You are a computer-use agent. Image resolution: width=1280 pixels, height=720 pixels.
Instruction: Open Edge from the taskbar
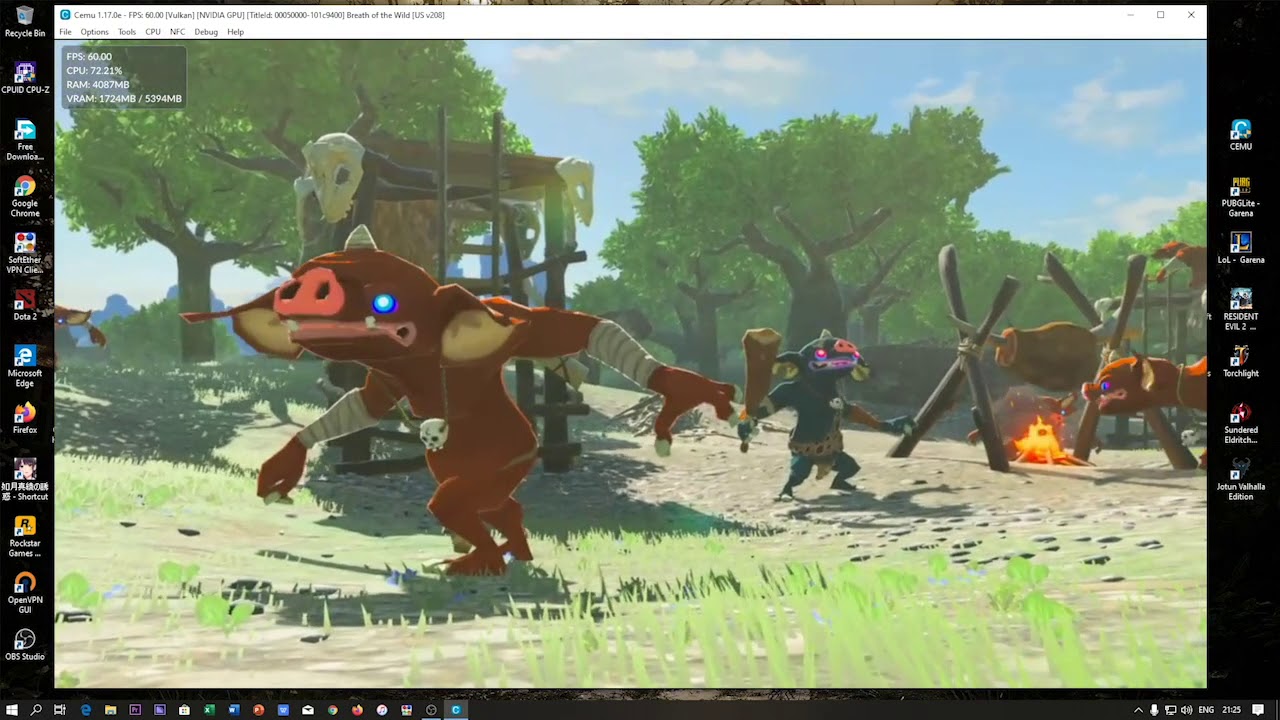pyautogui.click(x=86, y=710)
